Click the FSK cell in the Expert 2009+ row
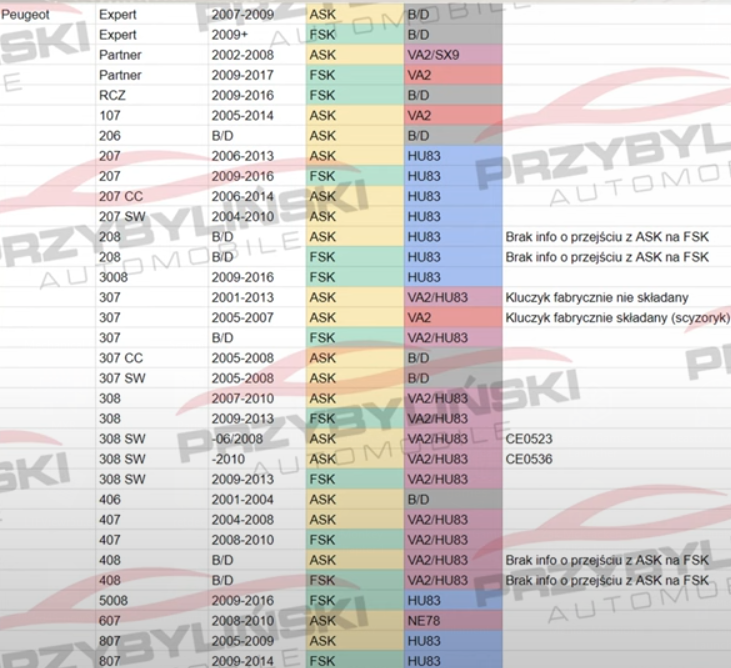 (x=355, y=34)
